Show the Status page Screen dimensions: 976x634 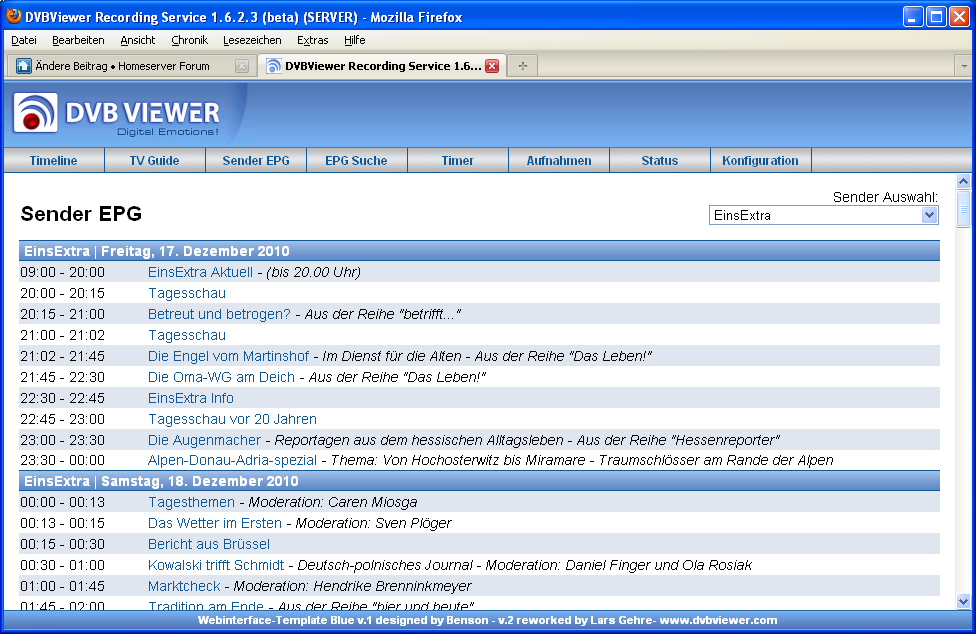(x=660, y=161)
